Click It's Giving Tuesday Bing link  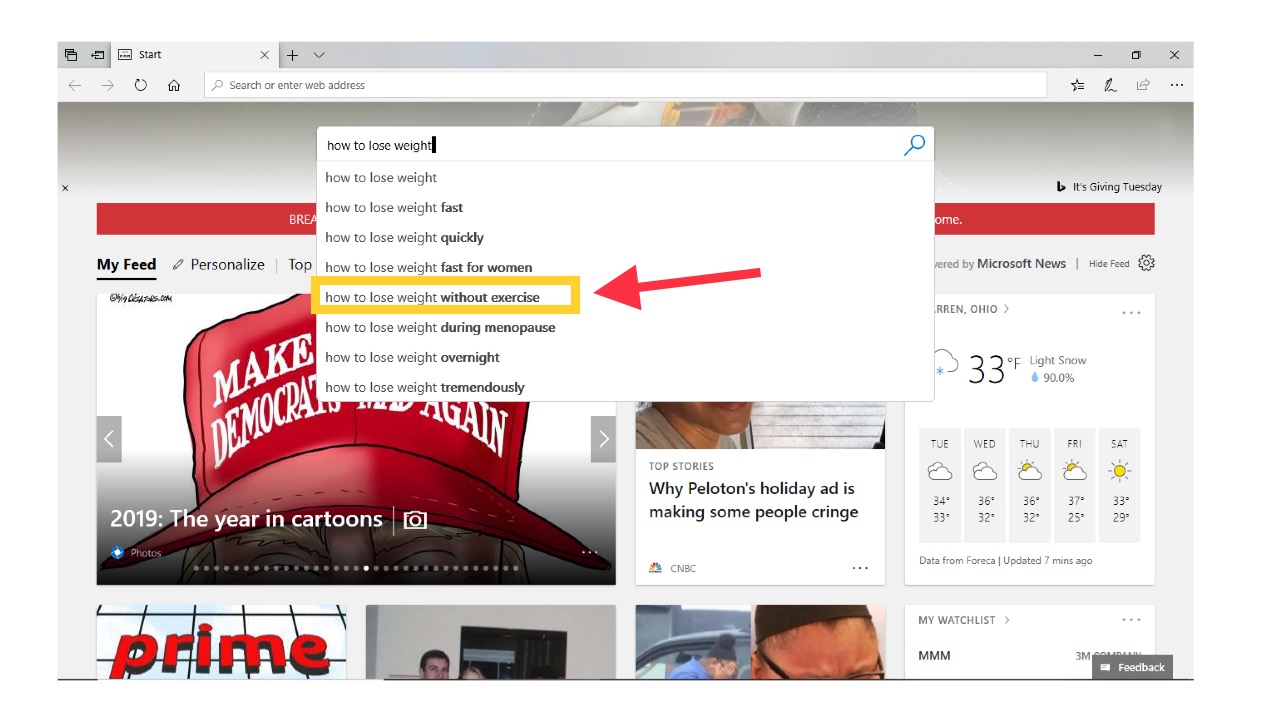1109,187
